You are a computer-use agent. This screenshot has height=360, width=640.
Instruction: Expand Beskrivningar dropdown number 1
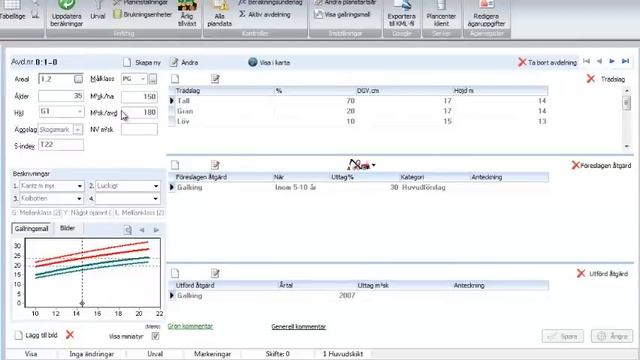coord(80,186)
